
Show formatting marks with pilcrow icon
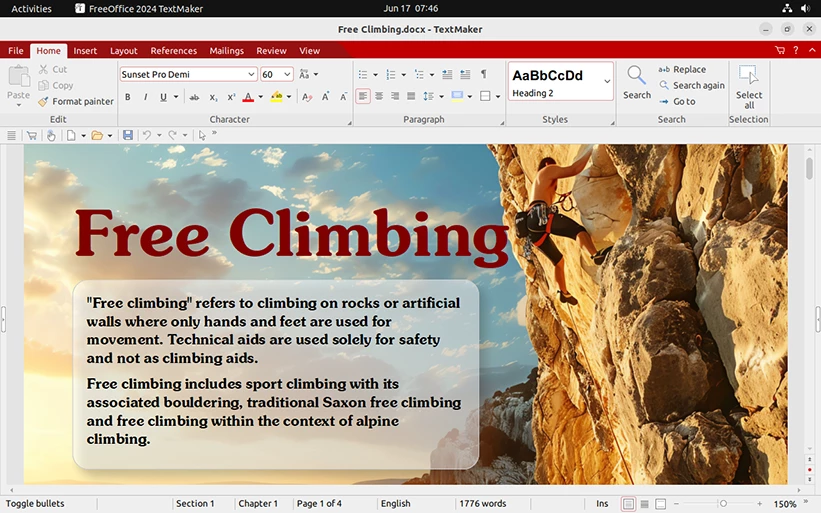[x=484, y=74]
